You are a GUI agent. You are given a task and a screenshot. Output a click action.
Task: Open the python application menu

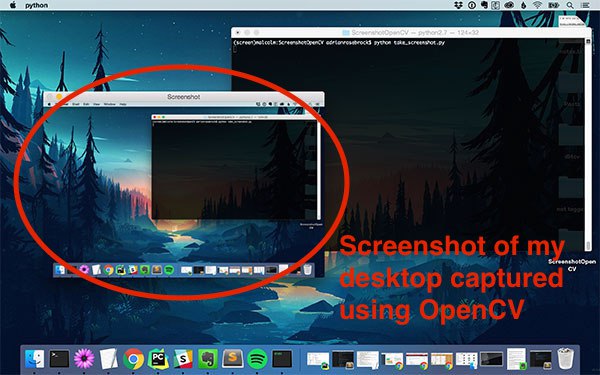click(x=36, y=5)
